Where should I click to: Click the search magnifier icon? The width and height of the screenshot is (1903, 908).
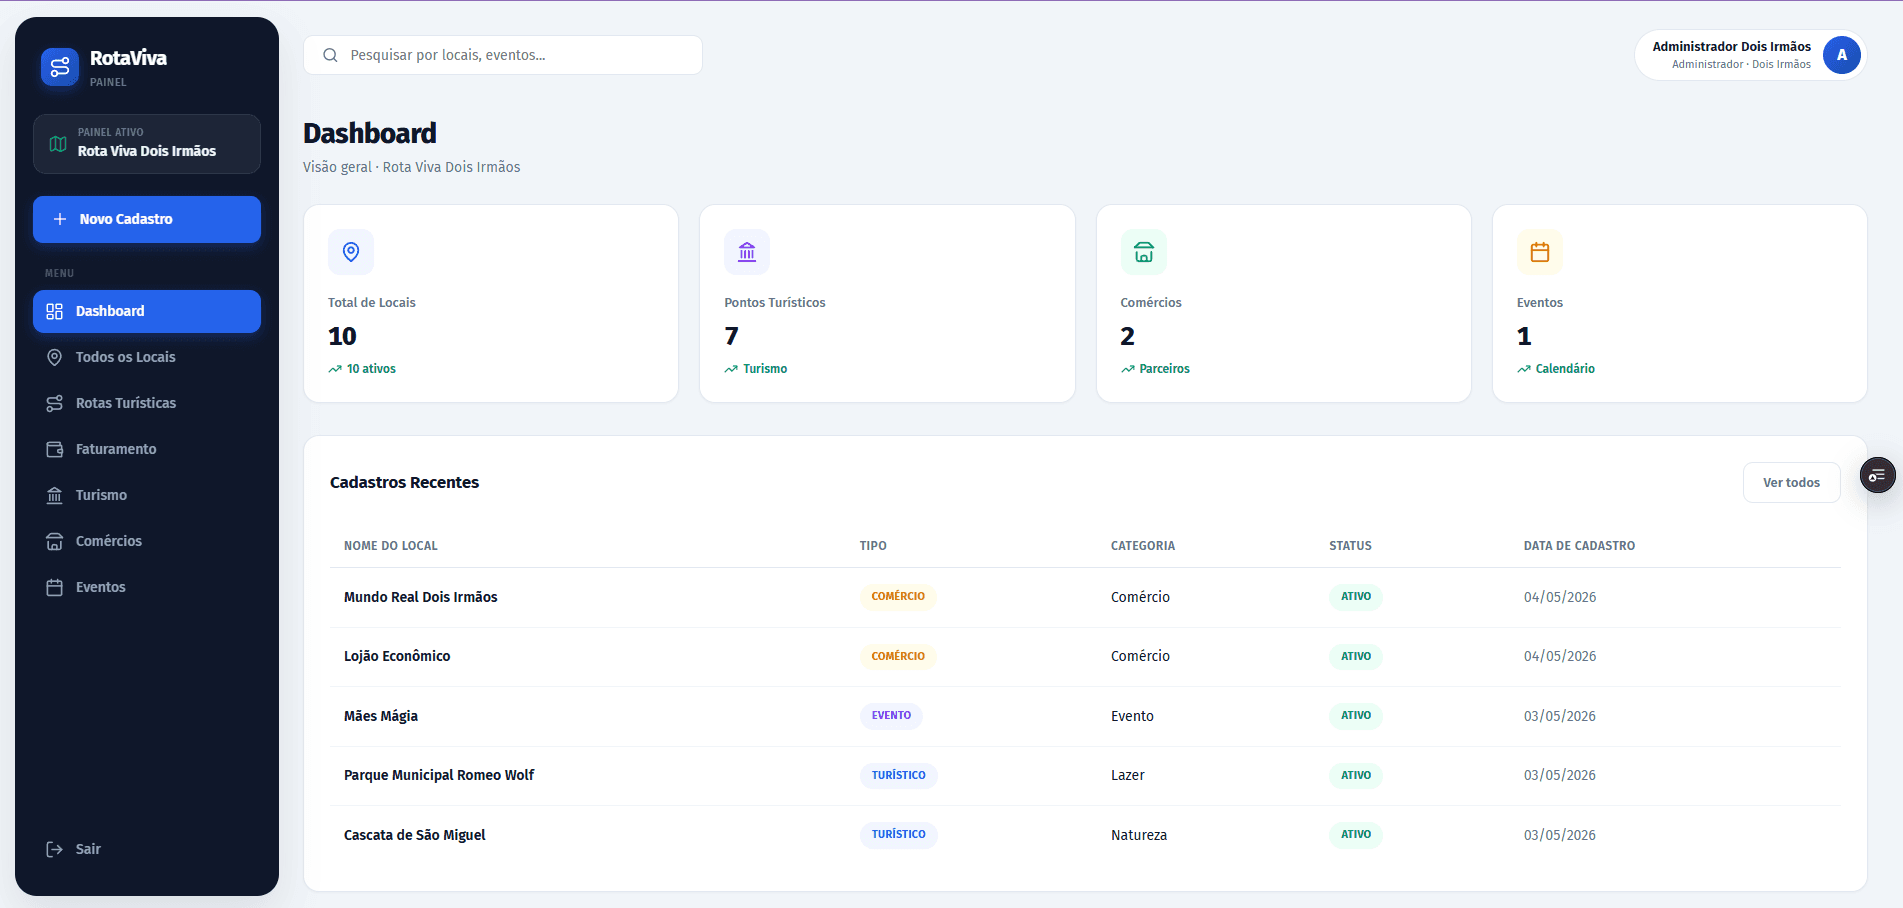pos(330,55)
